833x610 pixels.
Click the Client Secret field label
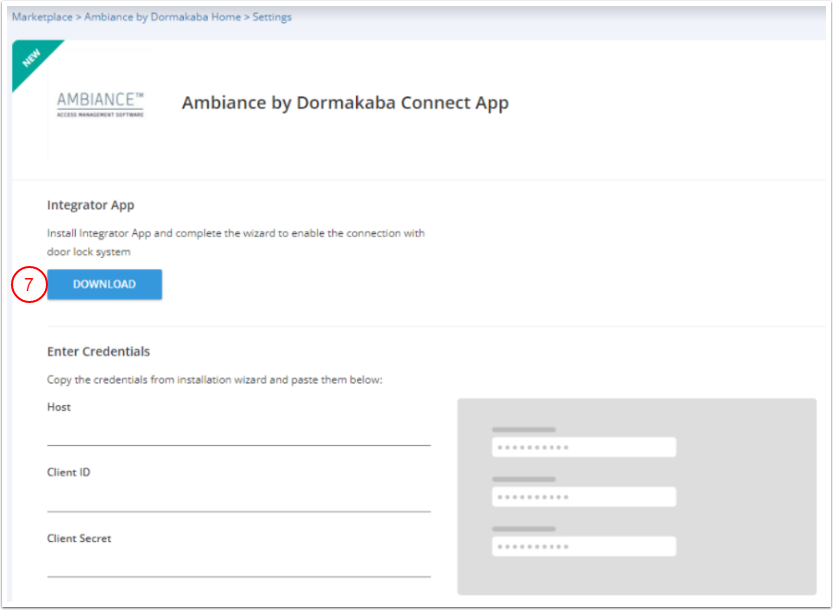[x=79, y=538]
